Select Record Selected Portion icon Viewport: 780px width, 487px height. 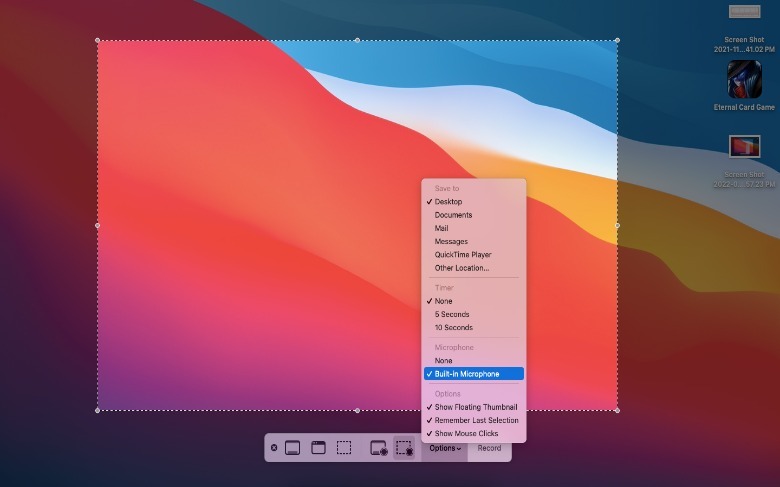404,448
